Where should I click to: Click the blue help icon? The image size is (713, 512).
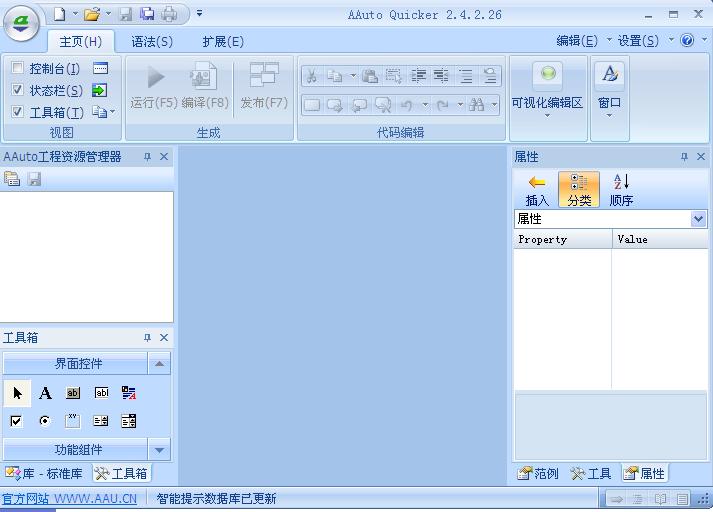pyautogui.click(x=687, y=40)
